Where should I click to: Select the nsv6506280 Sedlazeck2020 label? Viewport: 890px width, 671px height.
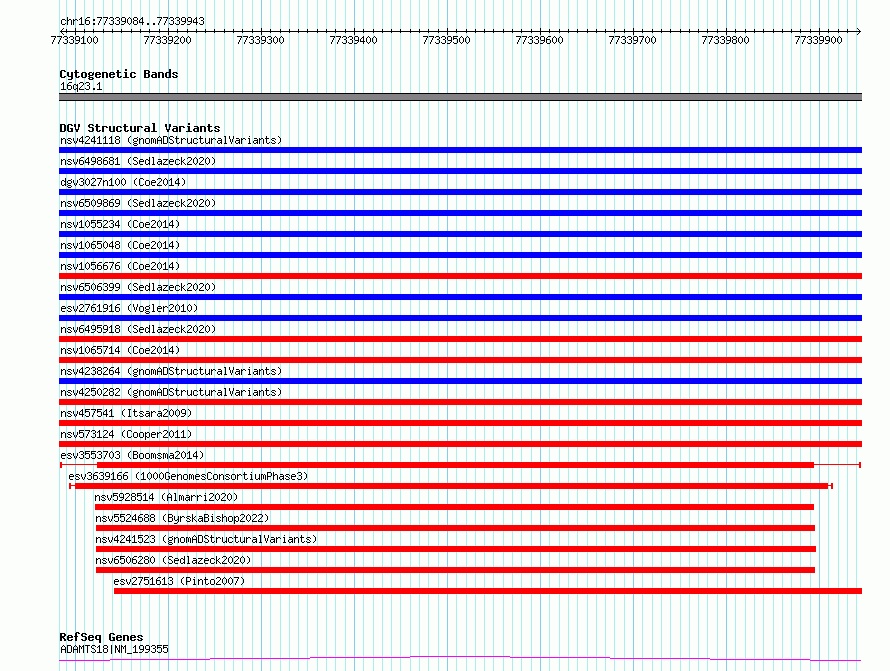173,560
